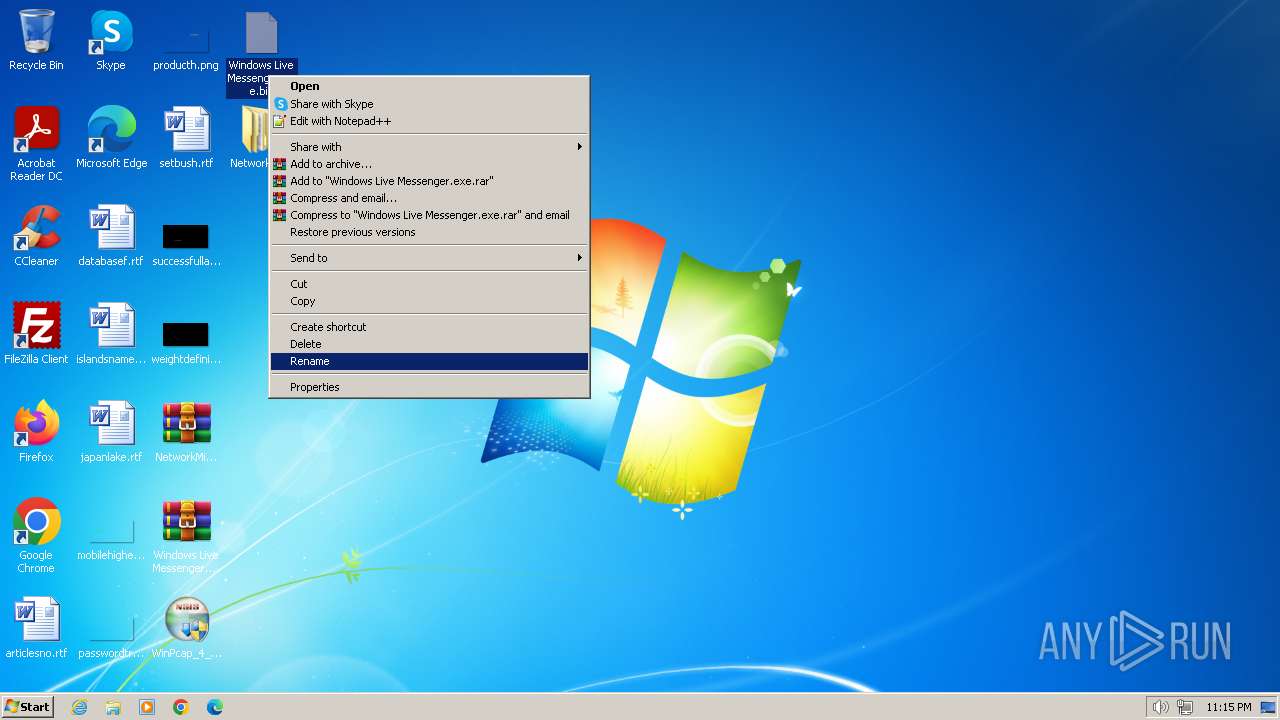Select the producth.png file icon
This screenshot has height=720, width=1280.
pyautogui.click(x=186, y=40)
